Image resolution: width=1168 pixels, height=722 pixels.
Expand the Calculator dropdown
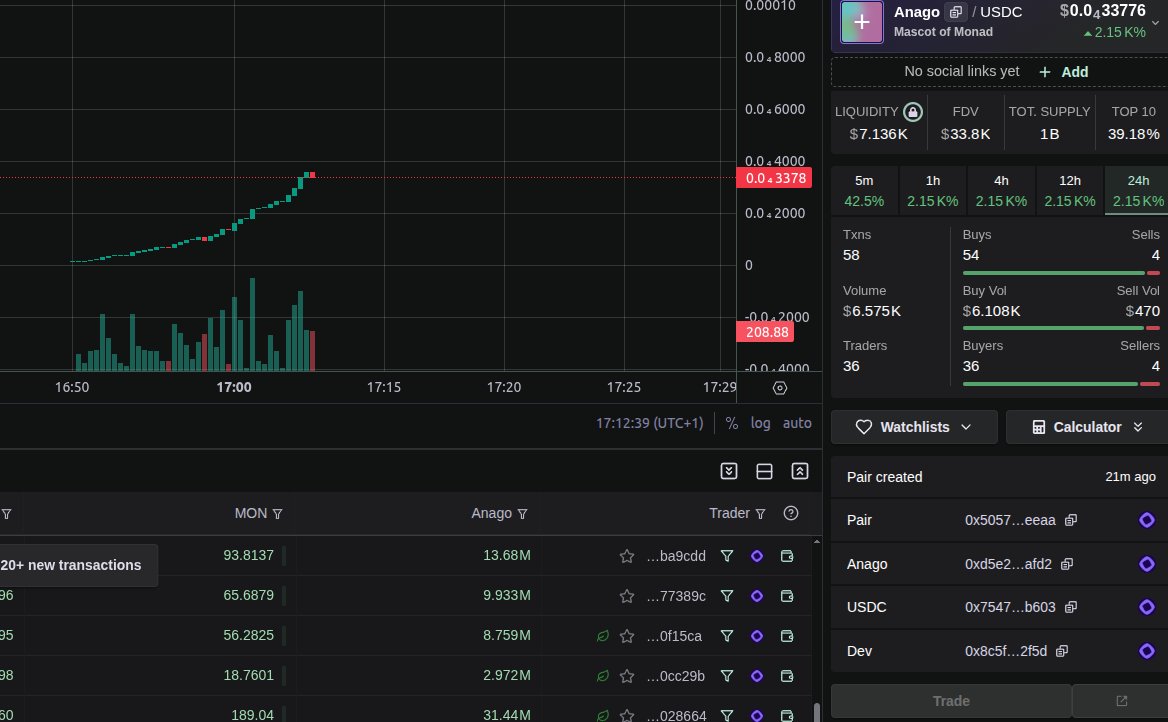[x=1086, y=426]
